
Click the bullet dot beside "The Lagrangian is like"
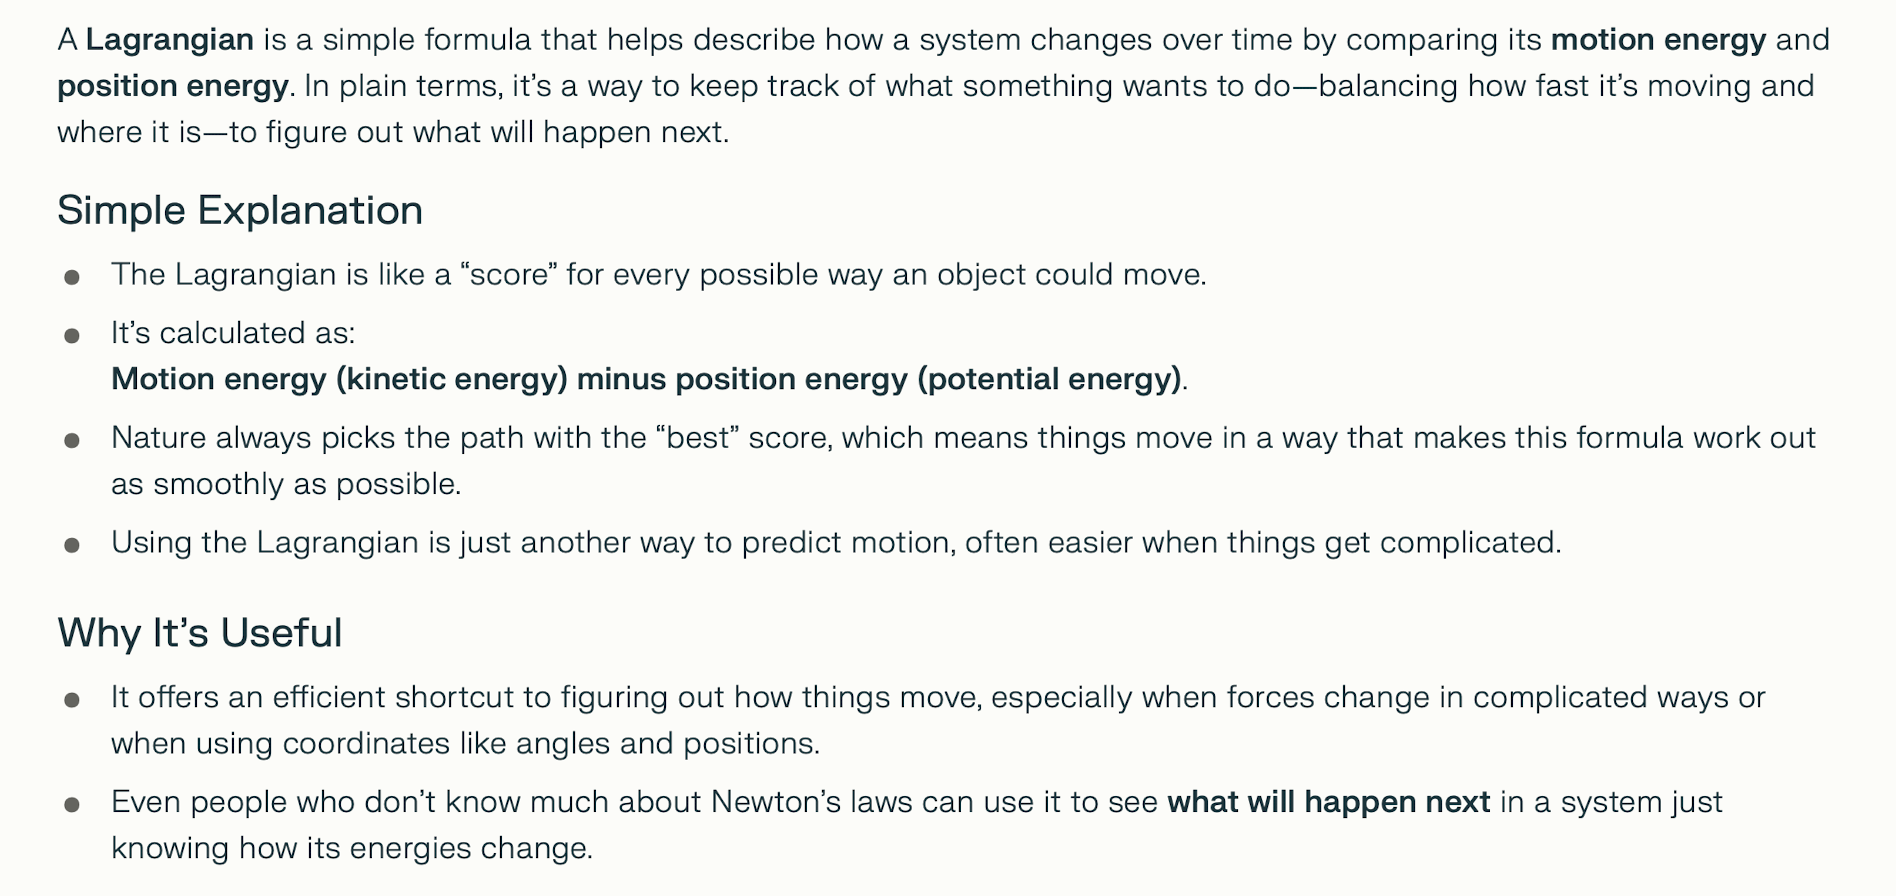point(72,277)
